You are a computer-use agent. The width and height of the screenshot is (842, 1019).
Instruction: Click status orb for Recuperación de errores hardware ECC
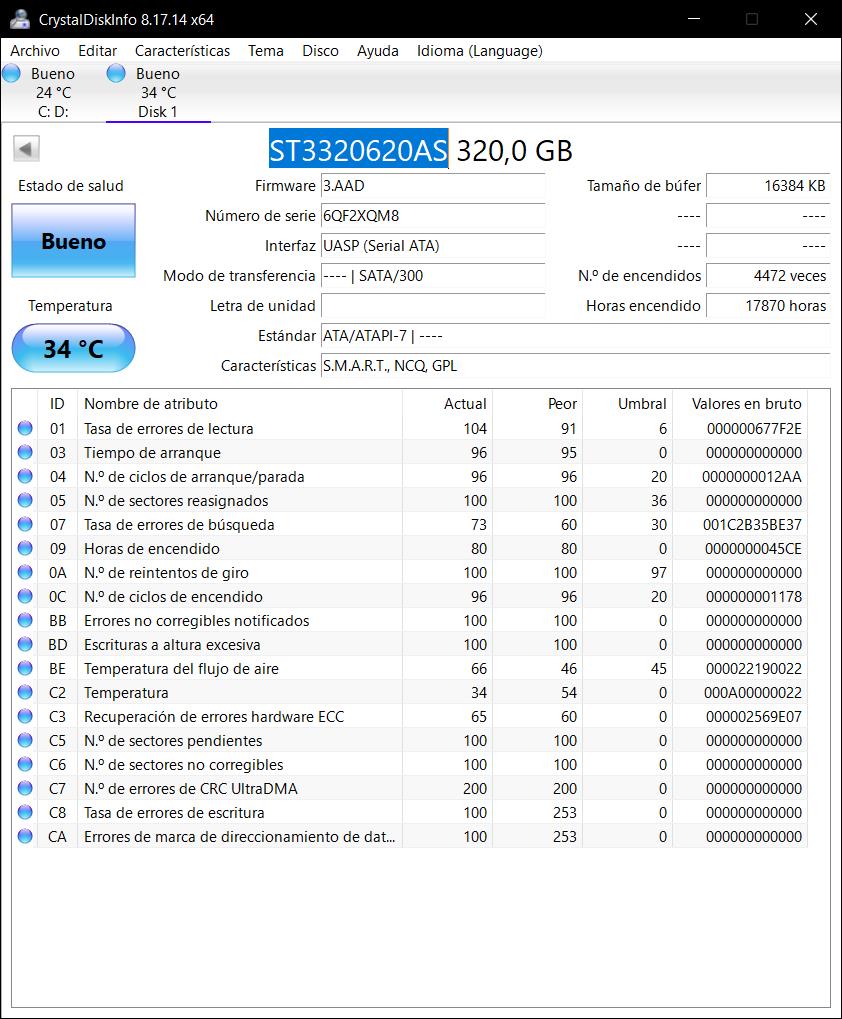[x=25, y=717]
